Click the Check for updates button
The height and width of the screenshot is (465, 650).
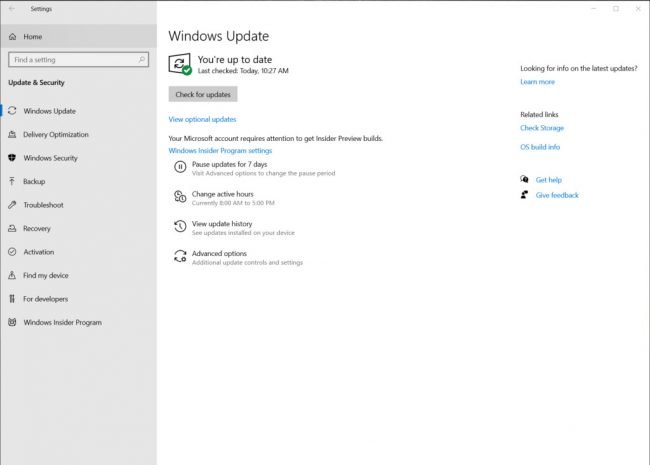[x=203, y=94]
